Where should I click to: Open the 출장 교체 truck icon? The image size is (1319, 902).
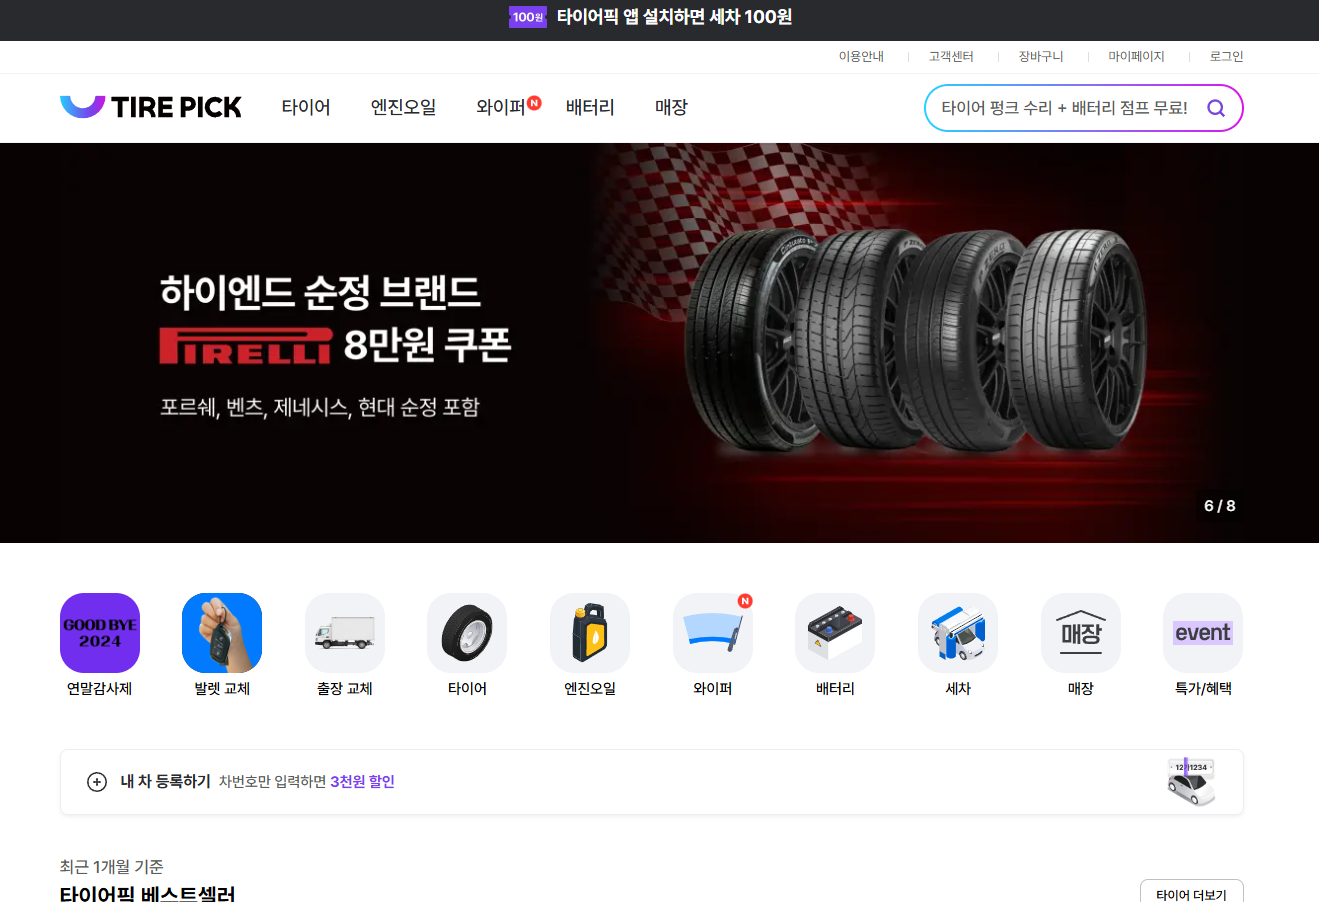tap(345, 633)
